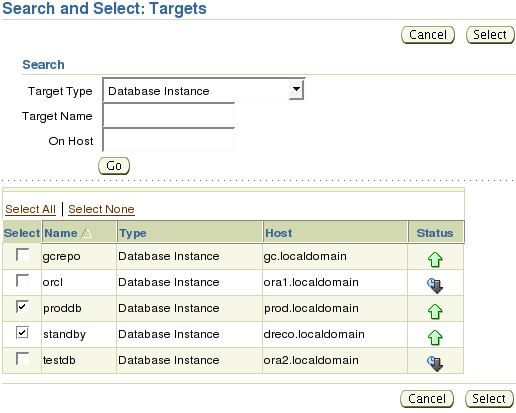
Task: Click the down status icon for orcl
Action: pos(435,286)
